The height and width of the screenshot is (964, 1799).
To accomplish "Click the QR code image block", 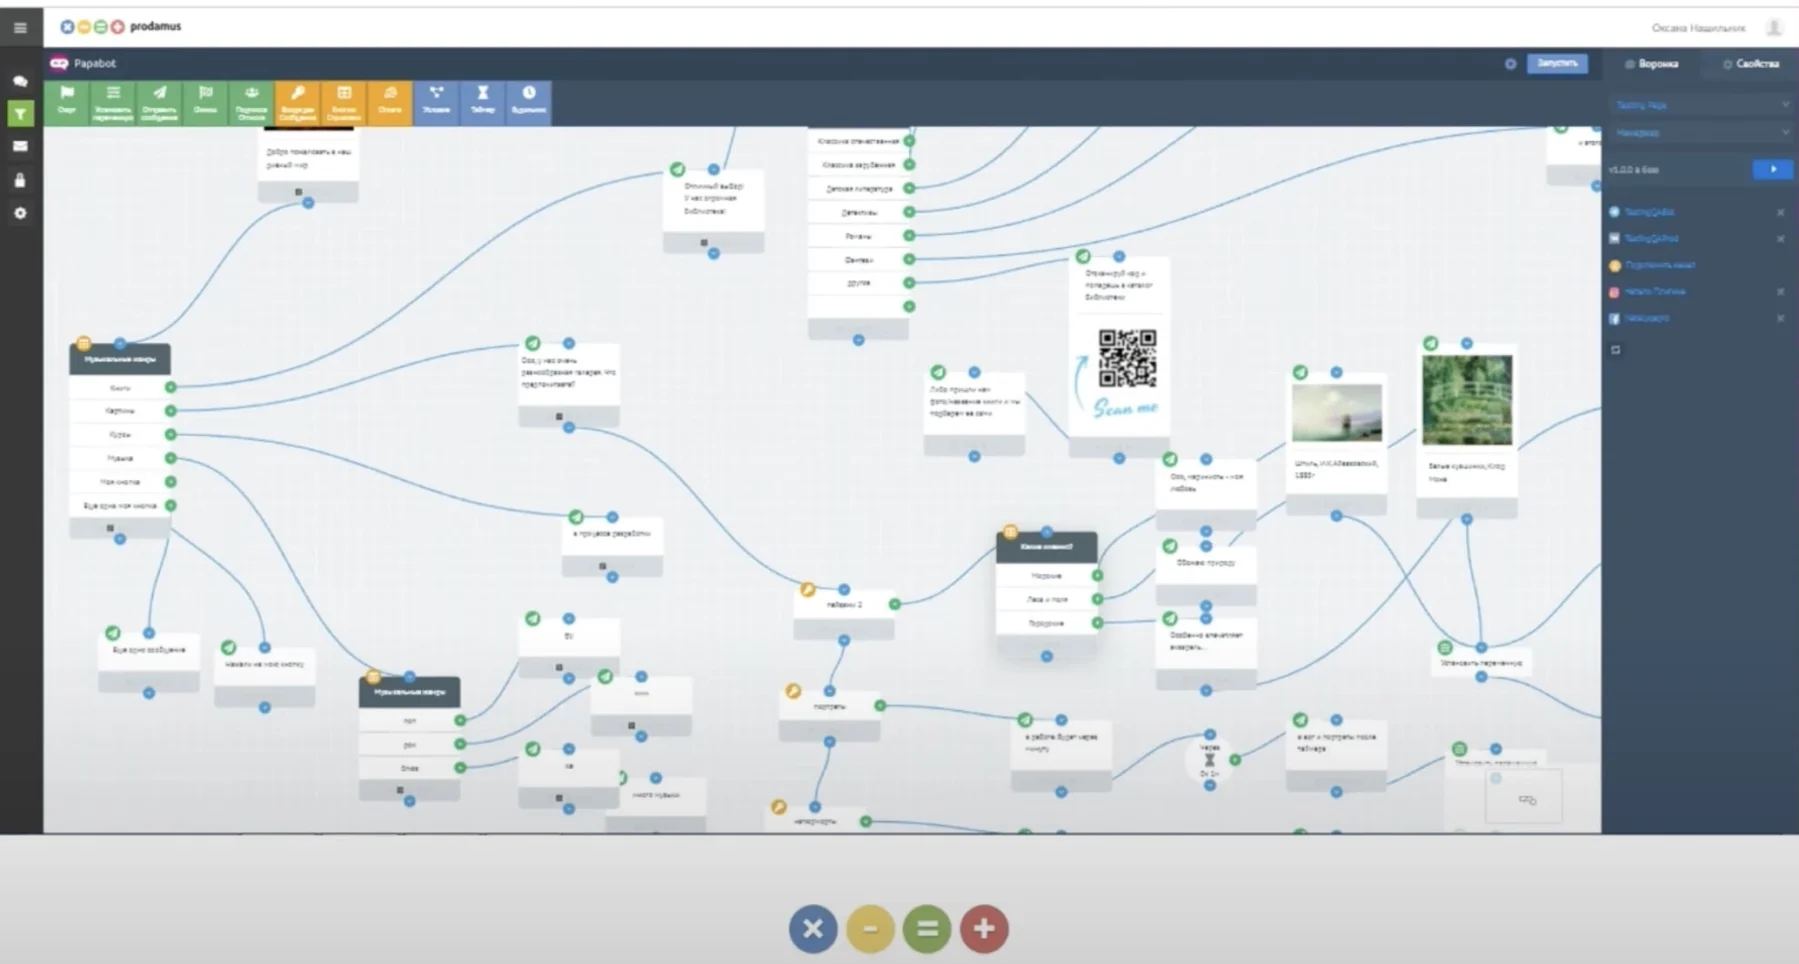I will click(x=1127, y=358).
